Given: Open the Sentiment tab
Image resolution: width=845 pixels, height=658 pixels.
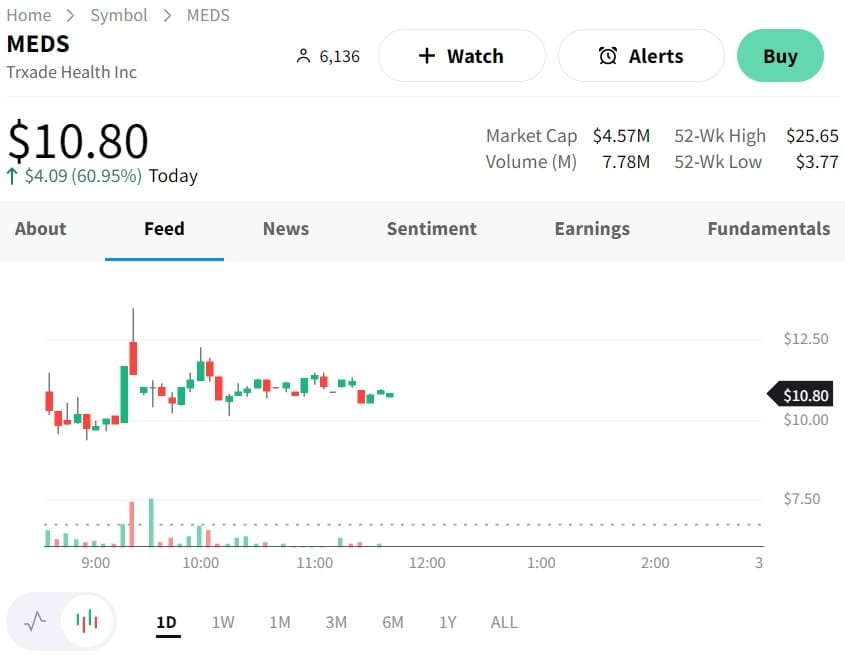Looking at the screenshot, I should click(431, 229).
